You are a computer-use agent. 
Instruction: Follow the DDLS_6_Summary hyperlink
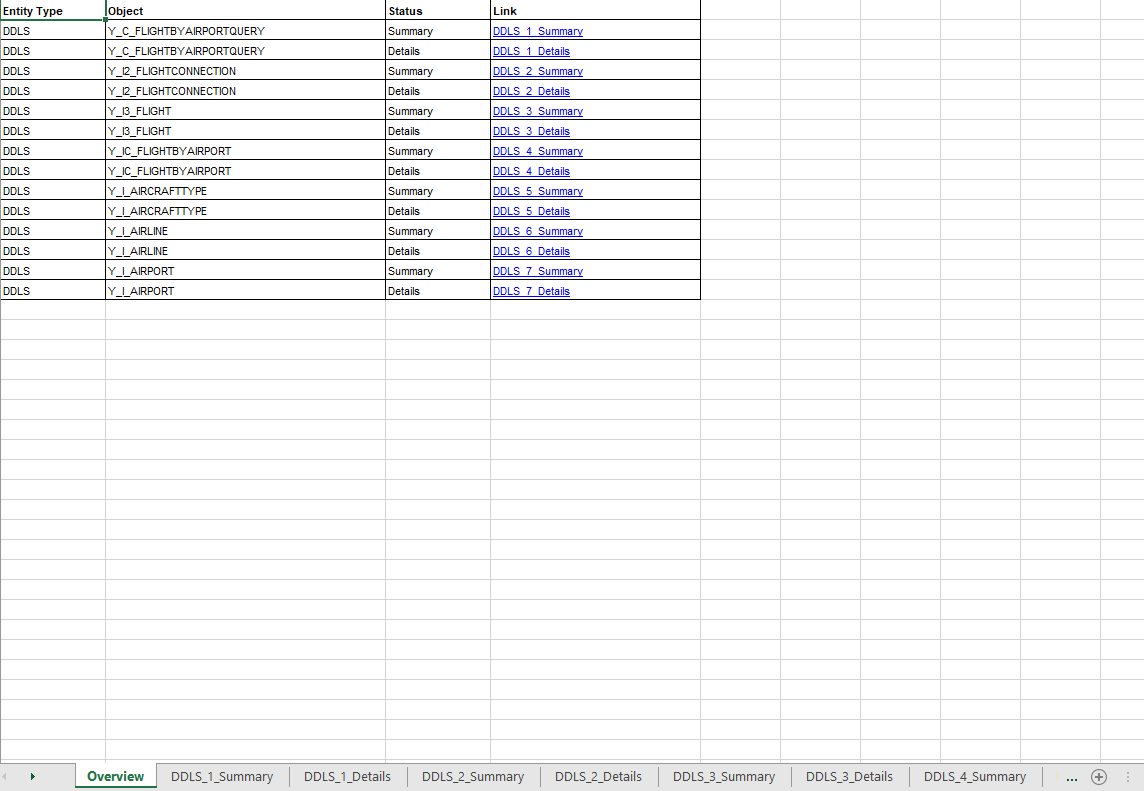coord(538,231)
